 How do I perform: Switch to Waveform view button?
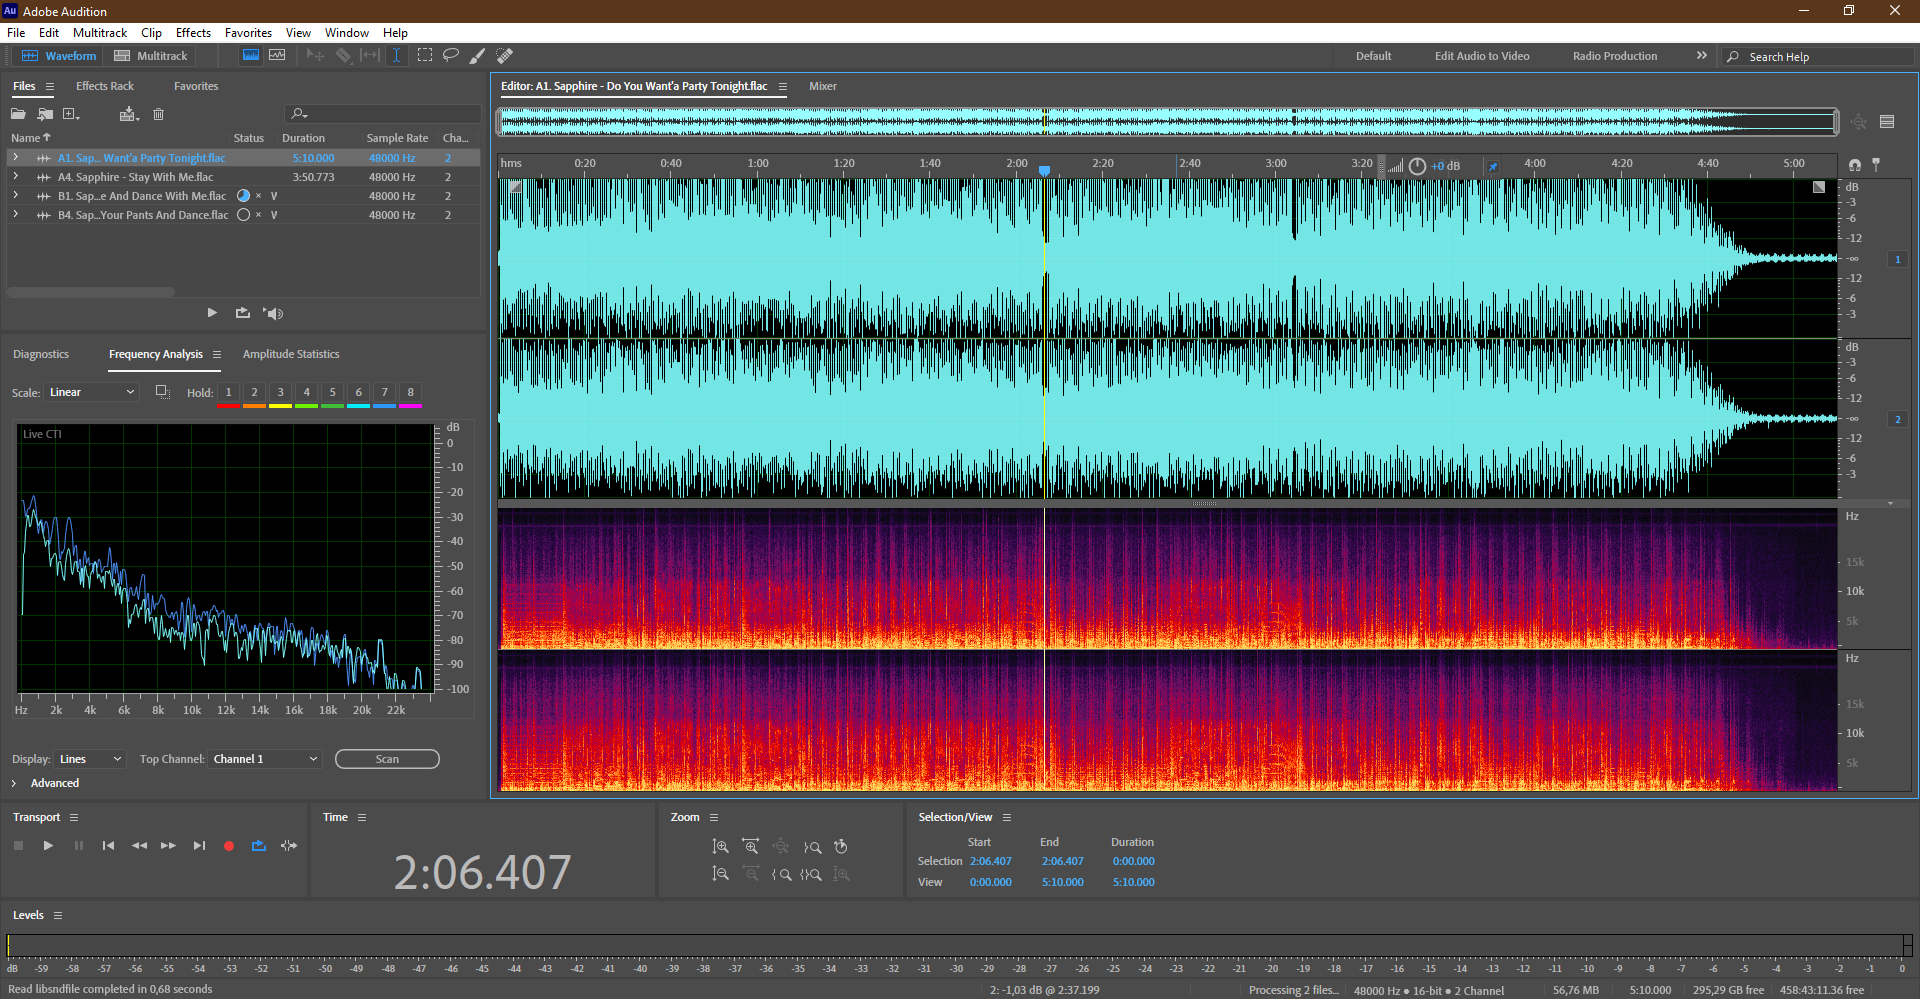(59, 56)
